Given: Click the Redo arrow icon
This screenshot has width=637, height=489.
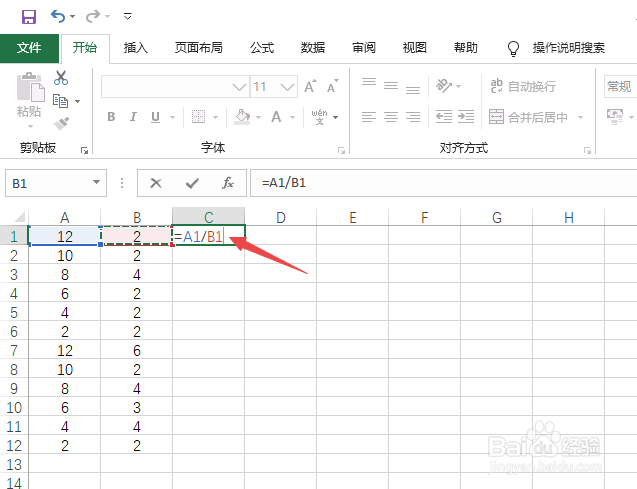Looking at the screenshot, I should click(93, 17).
